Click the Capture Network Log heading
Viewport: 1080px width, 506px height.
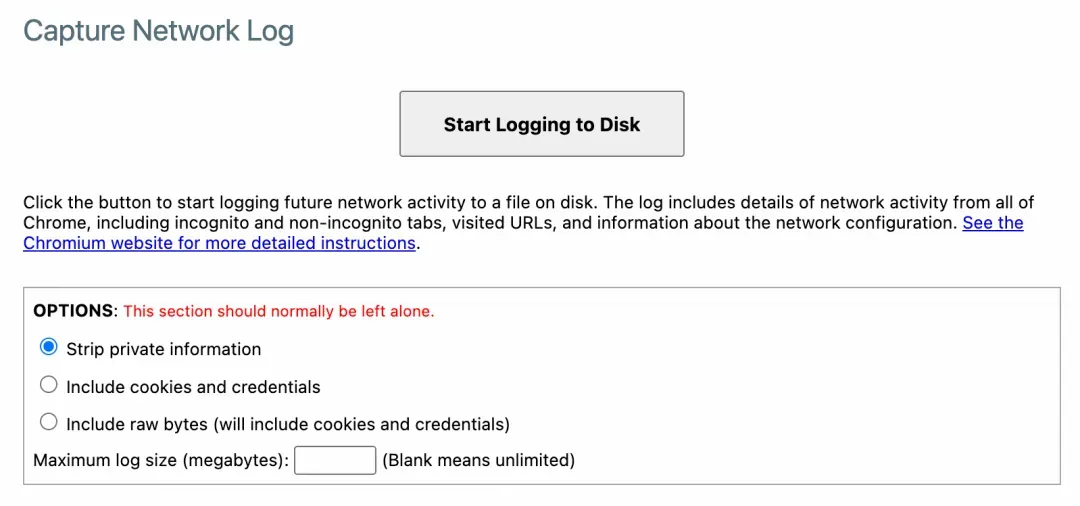[158, 31]
